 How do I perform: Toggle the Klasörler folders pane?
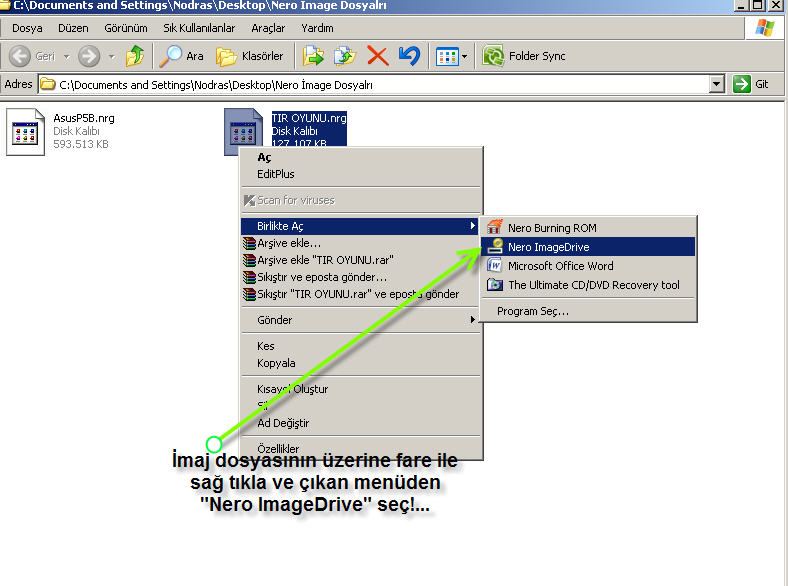click(x=250, y=56)
